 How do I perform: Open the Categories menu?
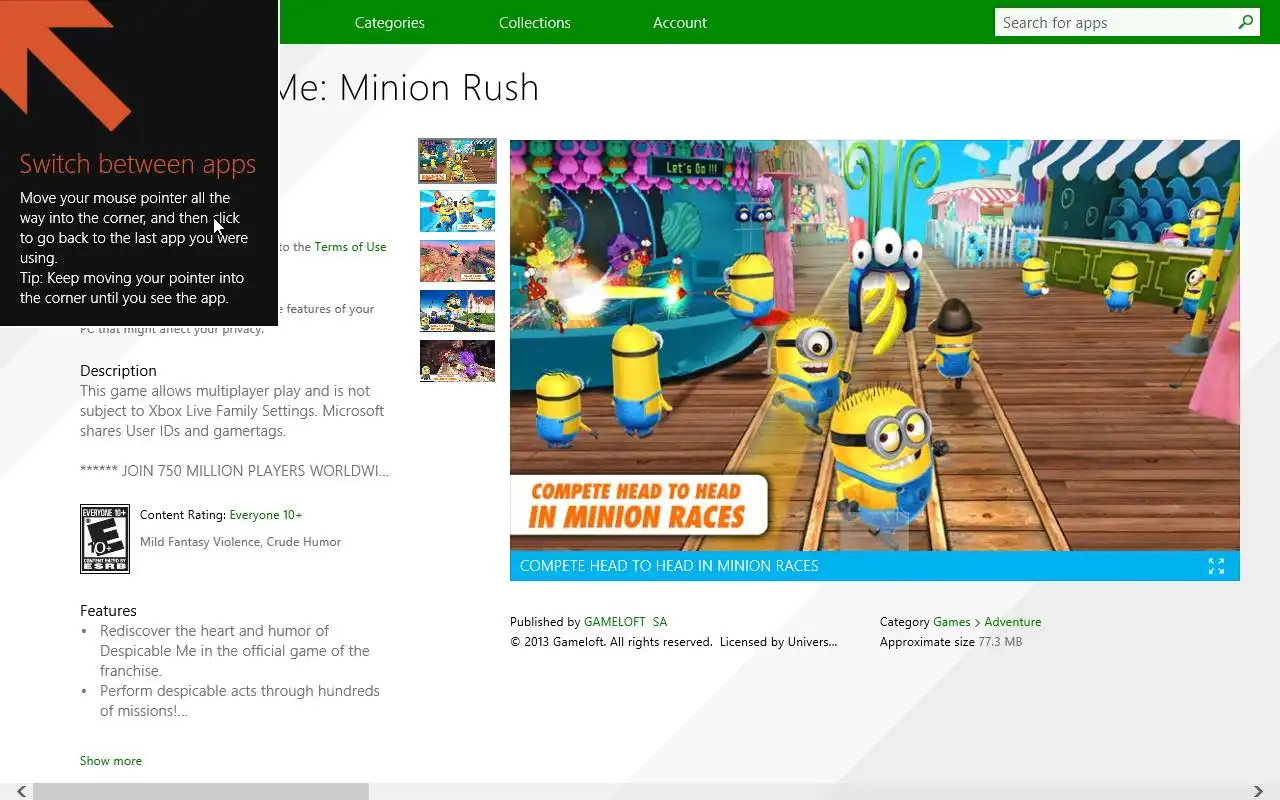click(389, 22)
